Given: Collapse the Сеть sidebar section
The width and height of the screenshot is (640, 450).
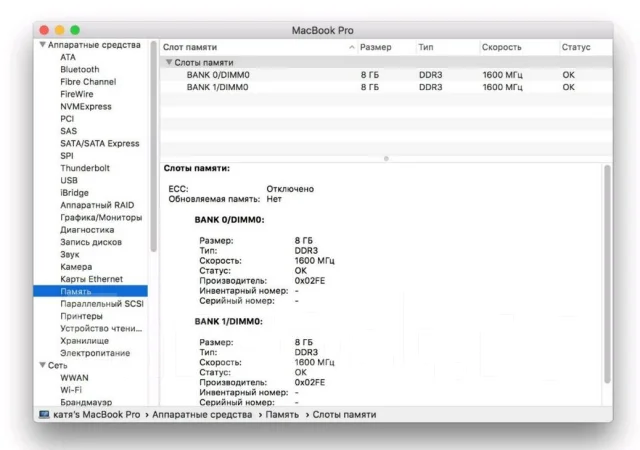Looking at the screenshot, I should pyautogui.click(x=42, y=365).
